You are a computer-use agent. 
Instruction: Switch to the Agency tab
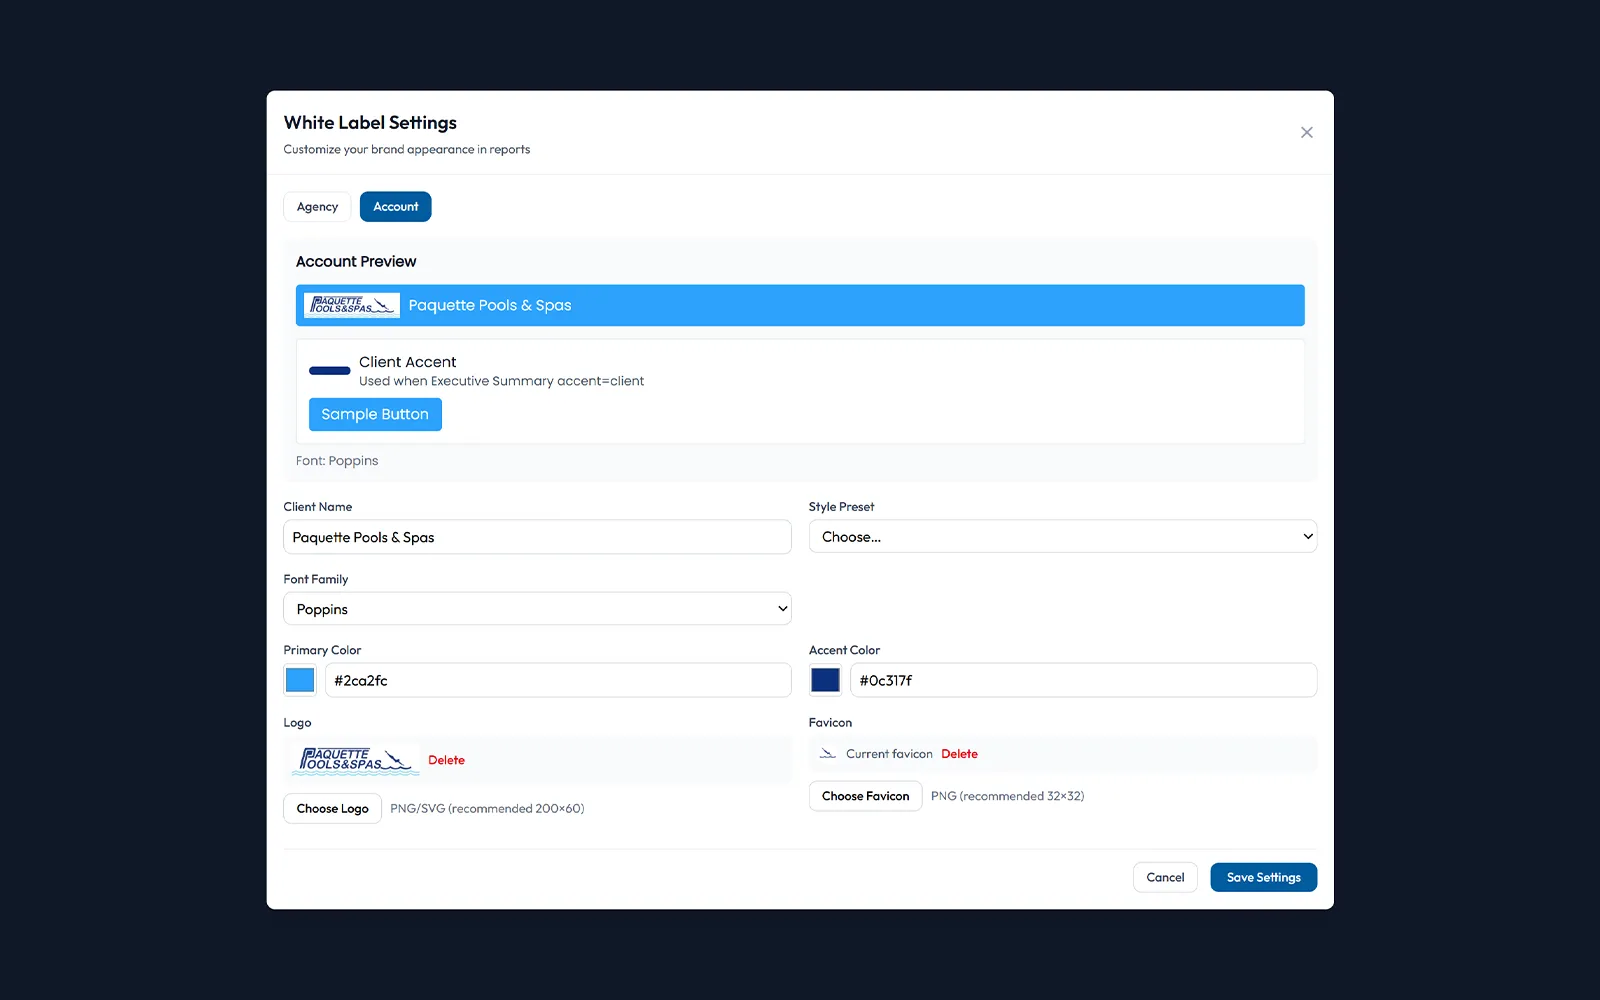[x=316, y=206]
